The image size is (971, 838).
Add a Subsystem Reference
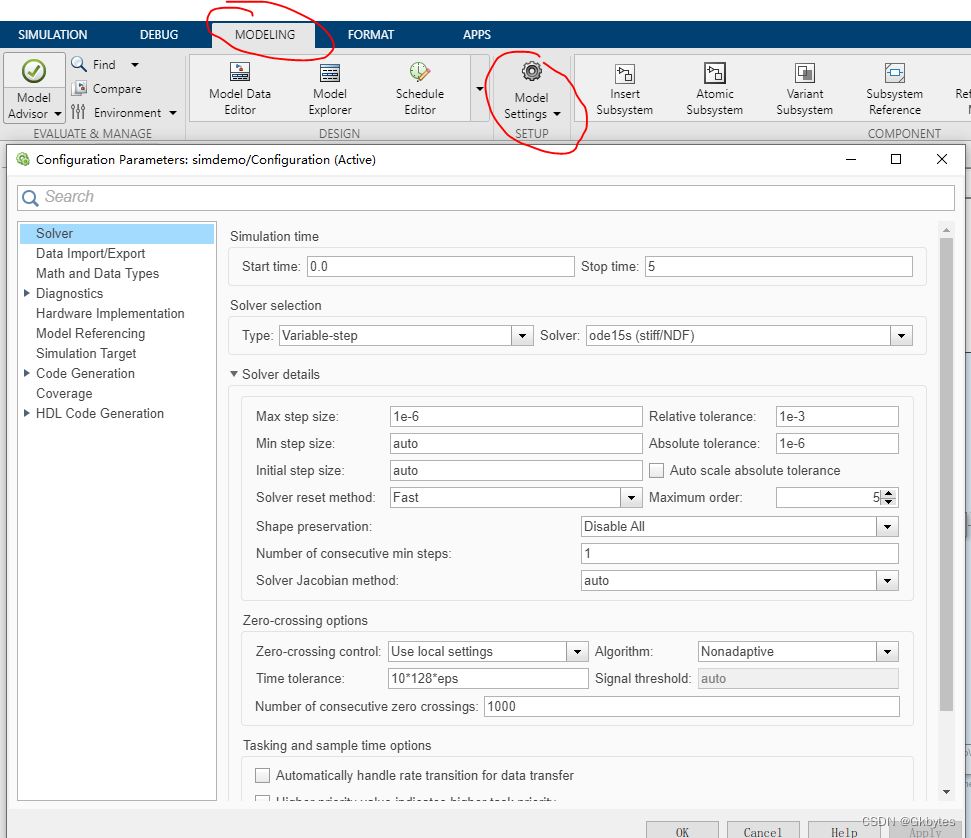895,89
